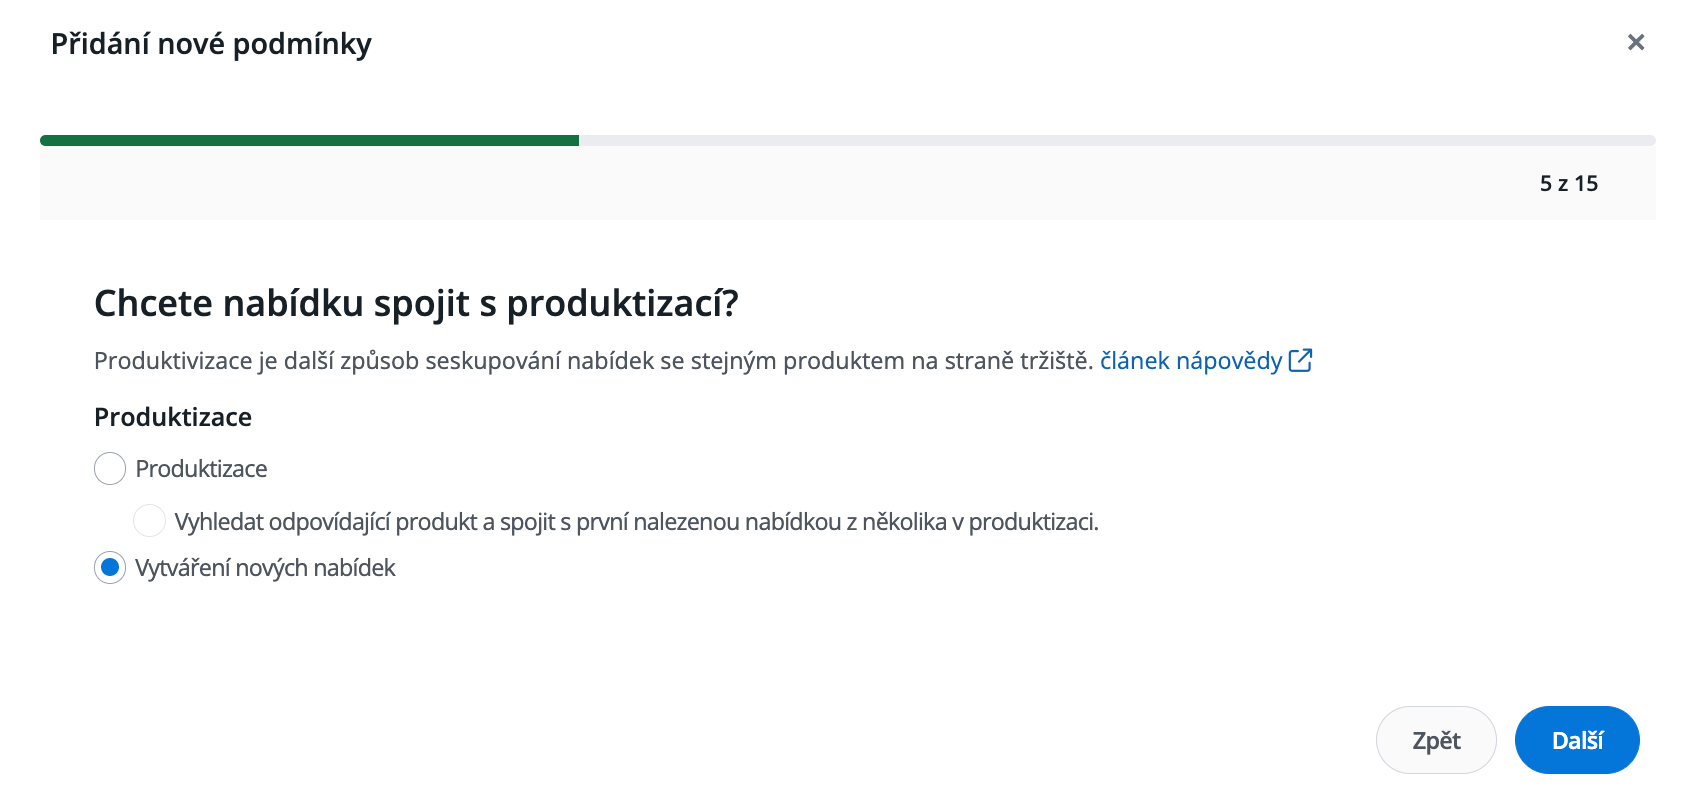Image resolution: width=1692 pixels, height=794 pixels.
Task: Click the Produktizace radio option label text
Action: click(201, 469)
